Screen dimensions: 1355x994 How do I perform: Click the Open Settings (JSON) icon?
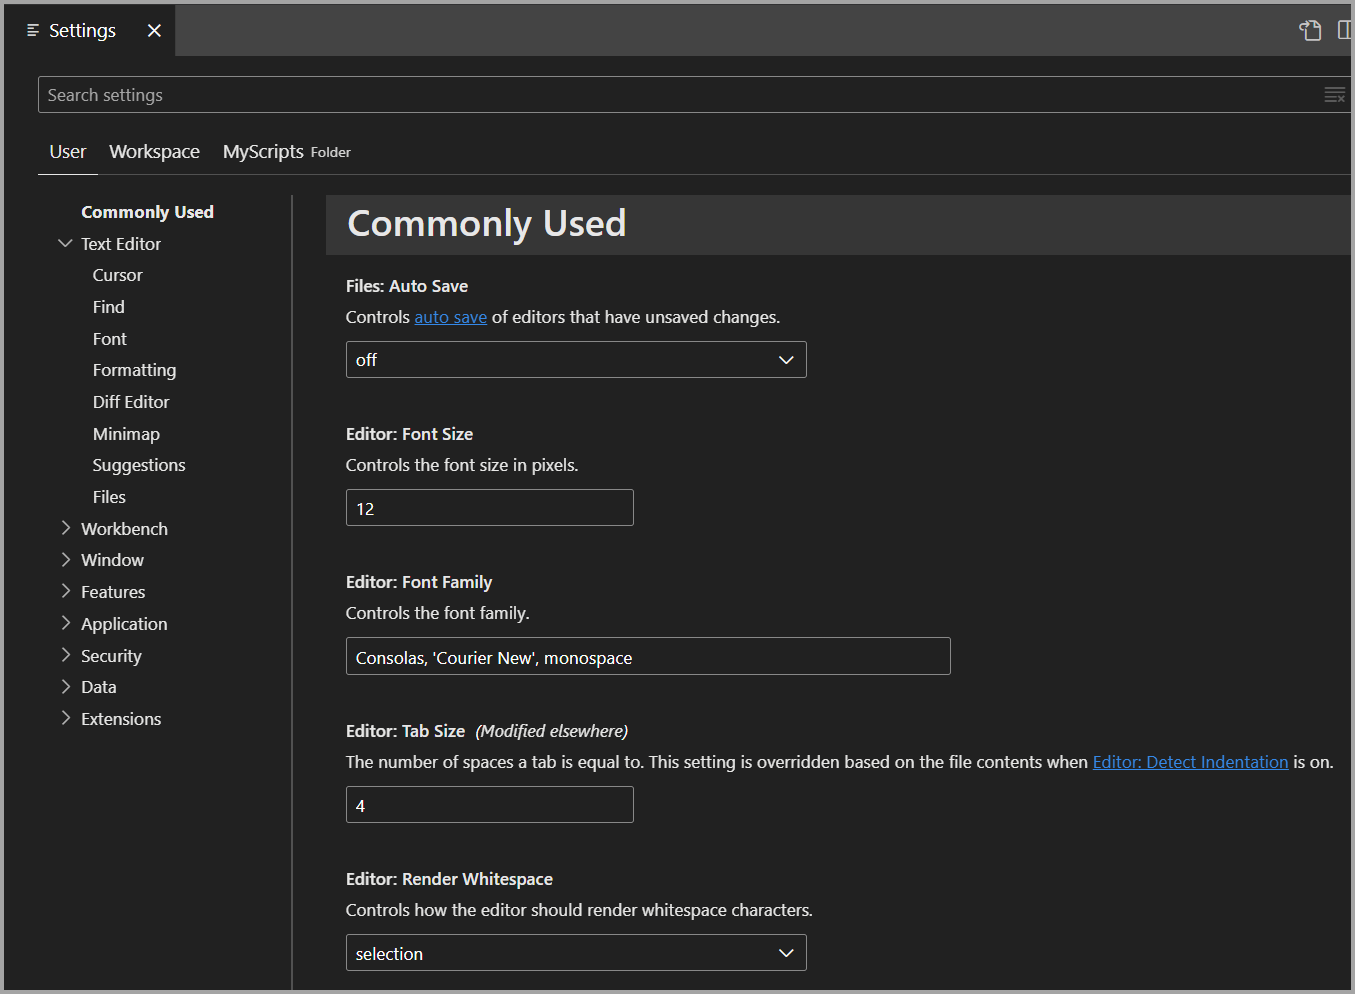pos(1310,30)
